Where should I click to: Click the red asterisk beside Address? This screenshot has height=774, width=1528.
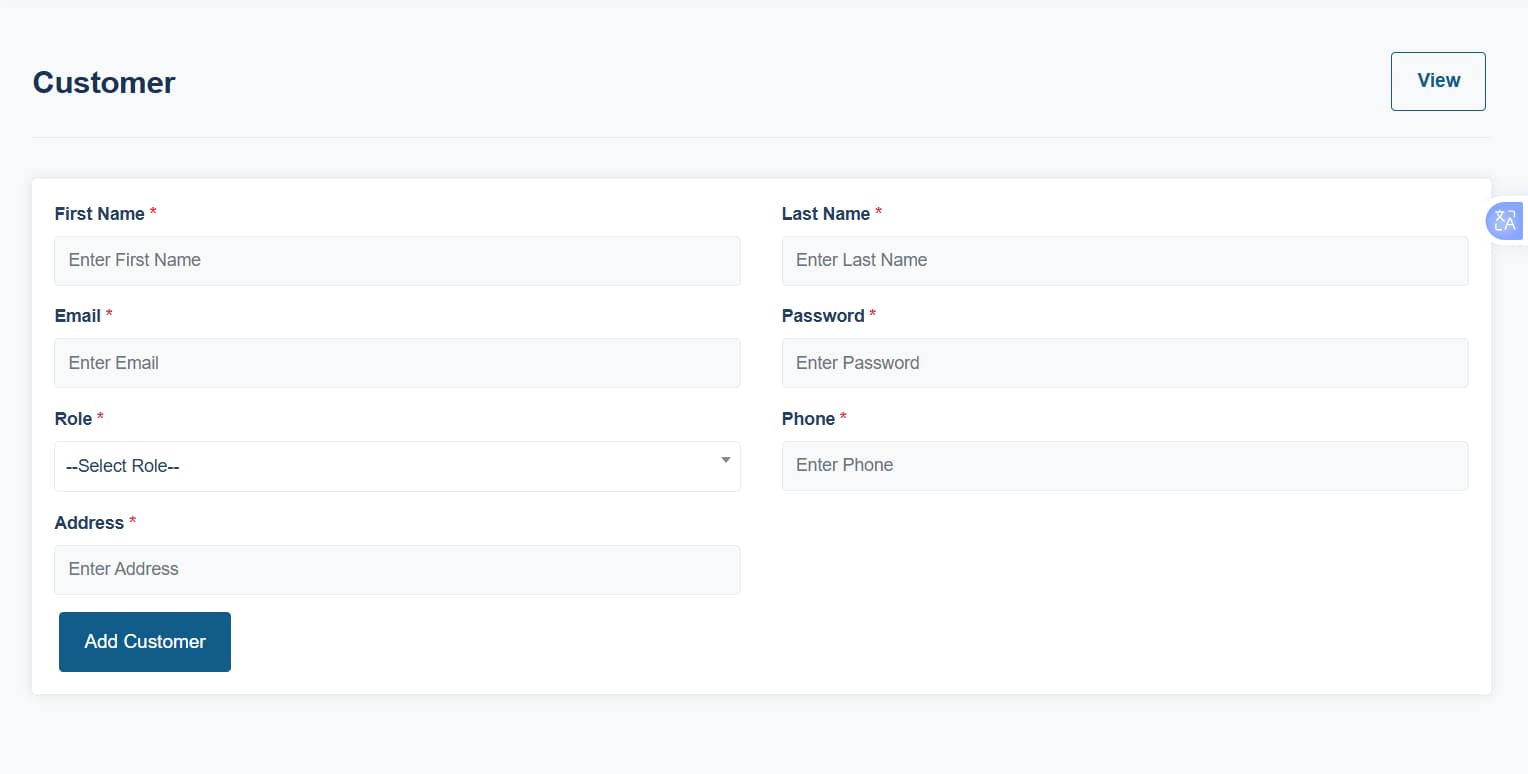(x=132, y=522)
